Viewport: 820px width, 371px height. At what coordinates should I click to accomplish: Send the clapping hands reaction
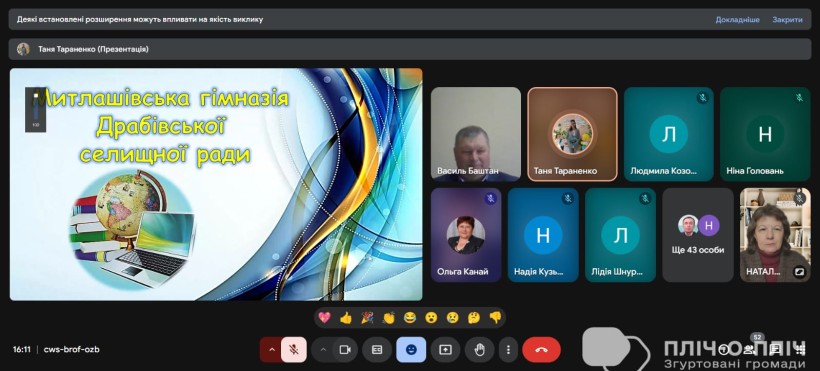388,317
